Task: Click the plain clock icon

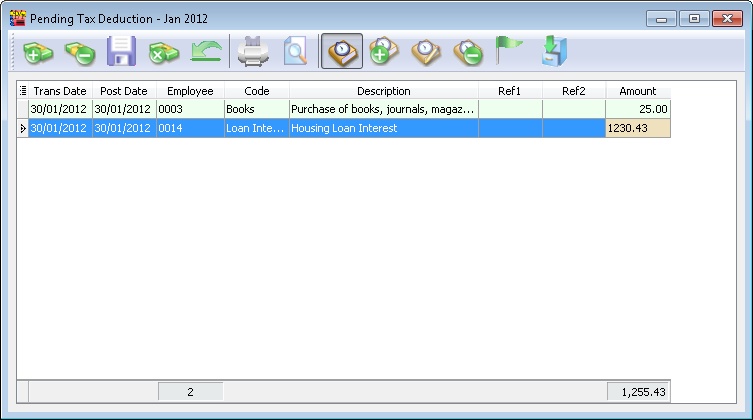Action: click(x=426, y=51)
